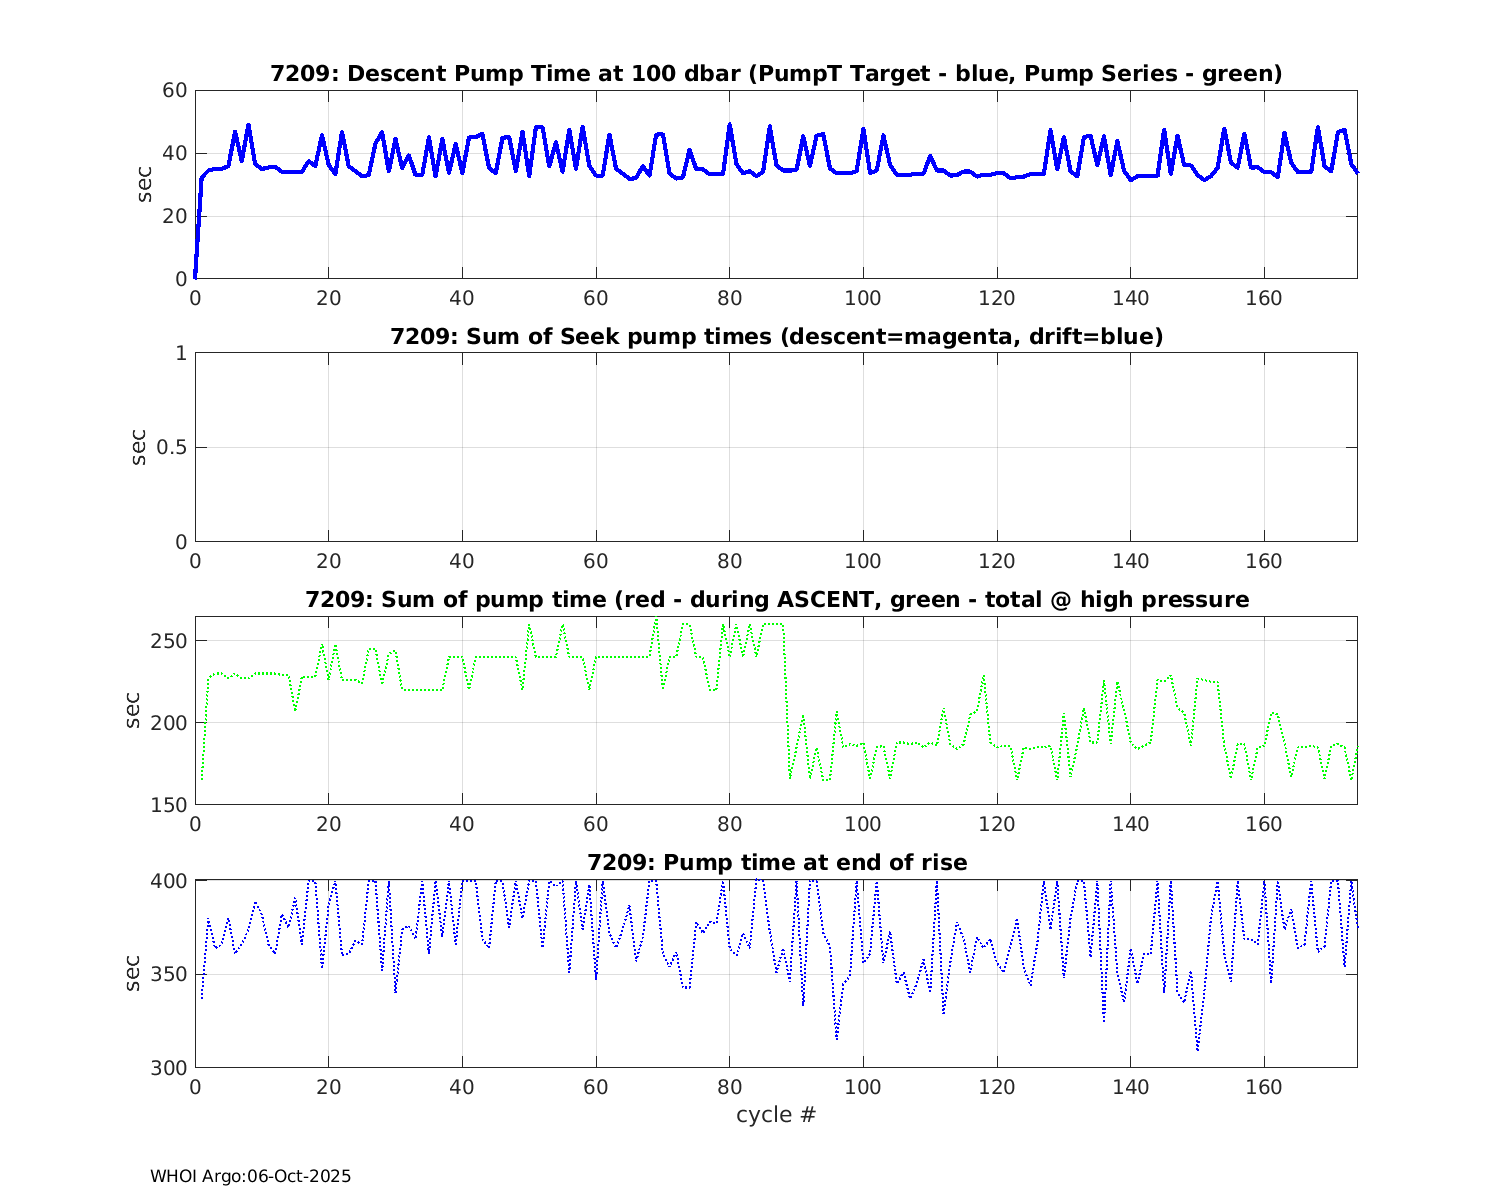The width and height of the screenshot is (1500, 1200).
Task: Click the lowest dip near cycle 150 in bottom plot
Action: click(x=1197, y=1048)
